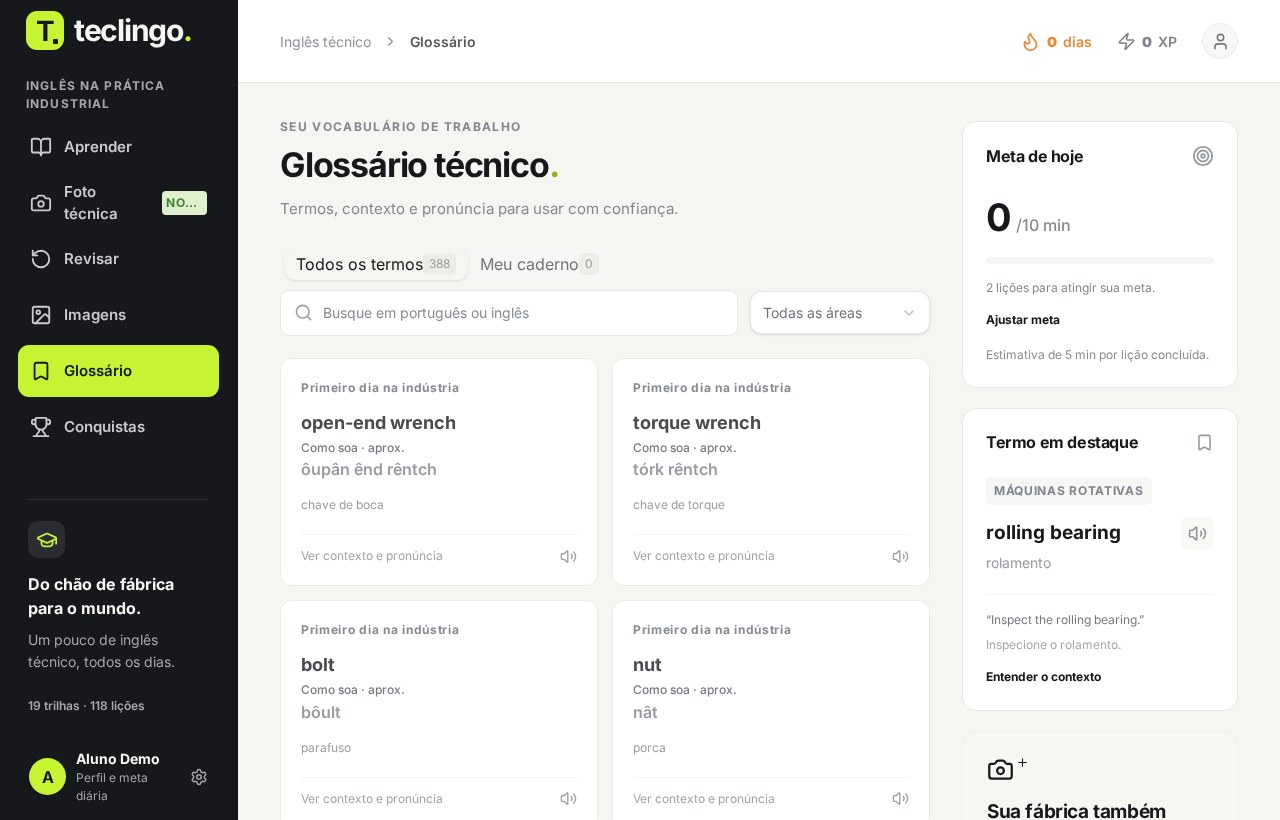Click the search magnifier icon
The image size is (1280, 820).
click(304, 313)
